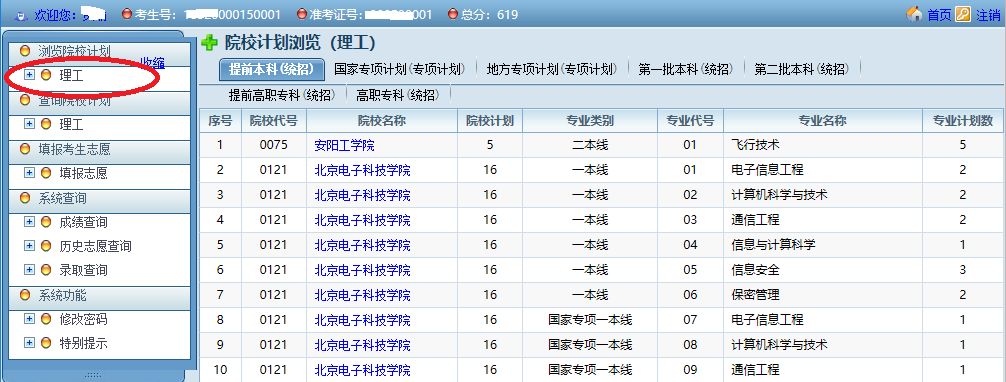Open 北京电子科技学院 link in row 10
This screenshot has width=1006, height=382.
tap(362, 370)
